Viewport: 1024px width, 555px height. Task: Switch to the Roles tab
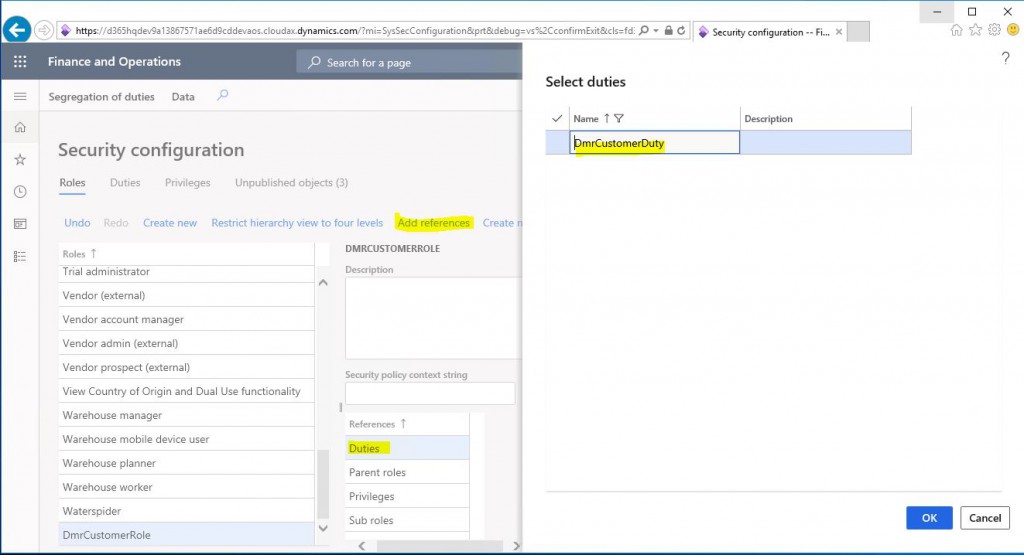pyautogui.click(x=72, y=183)
